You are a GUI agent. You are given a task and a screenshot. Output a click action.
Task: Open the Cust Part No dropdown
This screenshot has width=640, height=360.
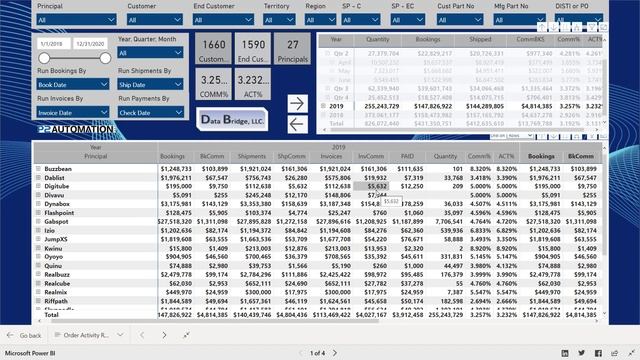460,20
